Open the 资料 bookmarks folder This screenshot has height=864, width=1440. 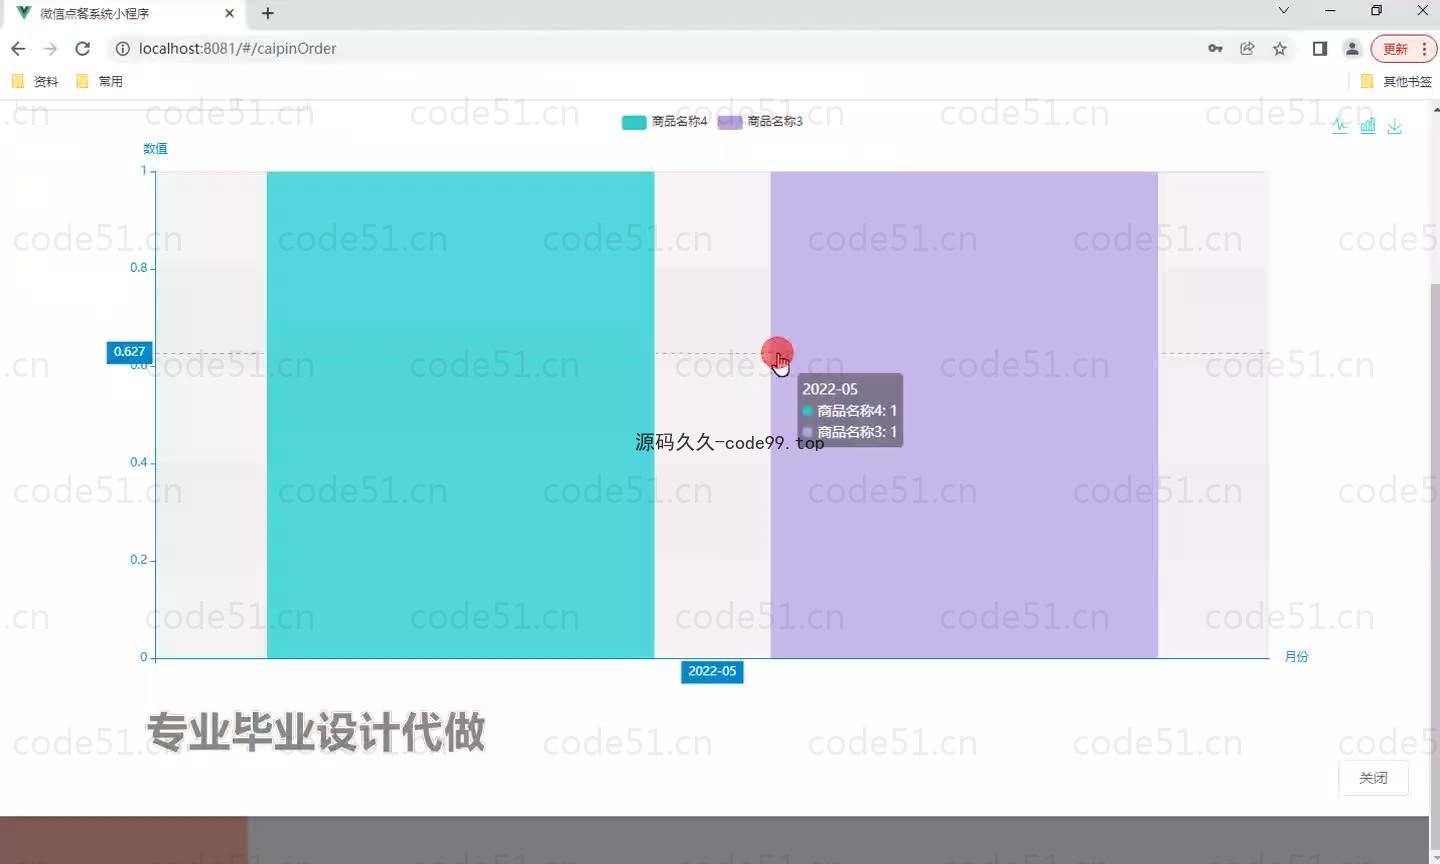click(x=35, y=81)
